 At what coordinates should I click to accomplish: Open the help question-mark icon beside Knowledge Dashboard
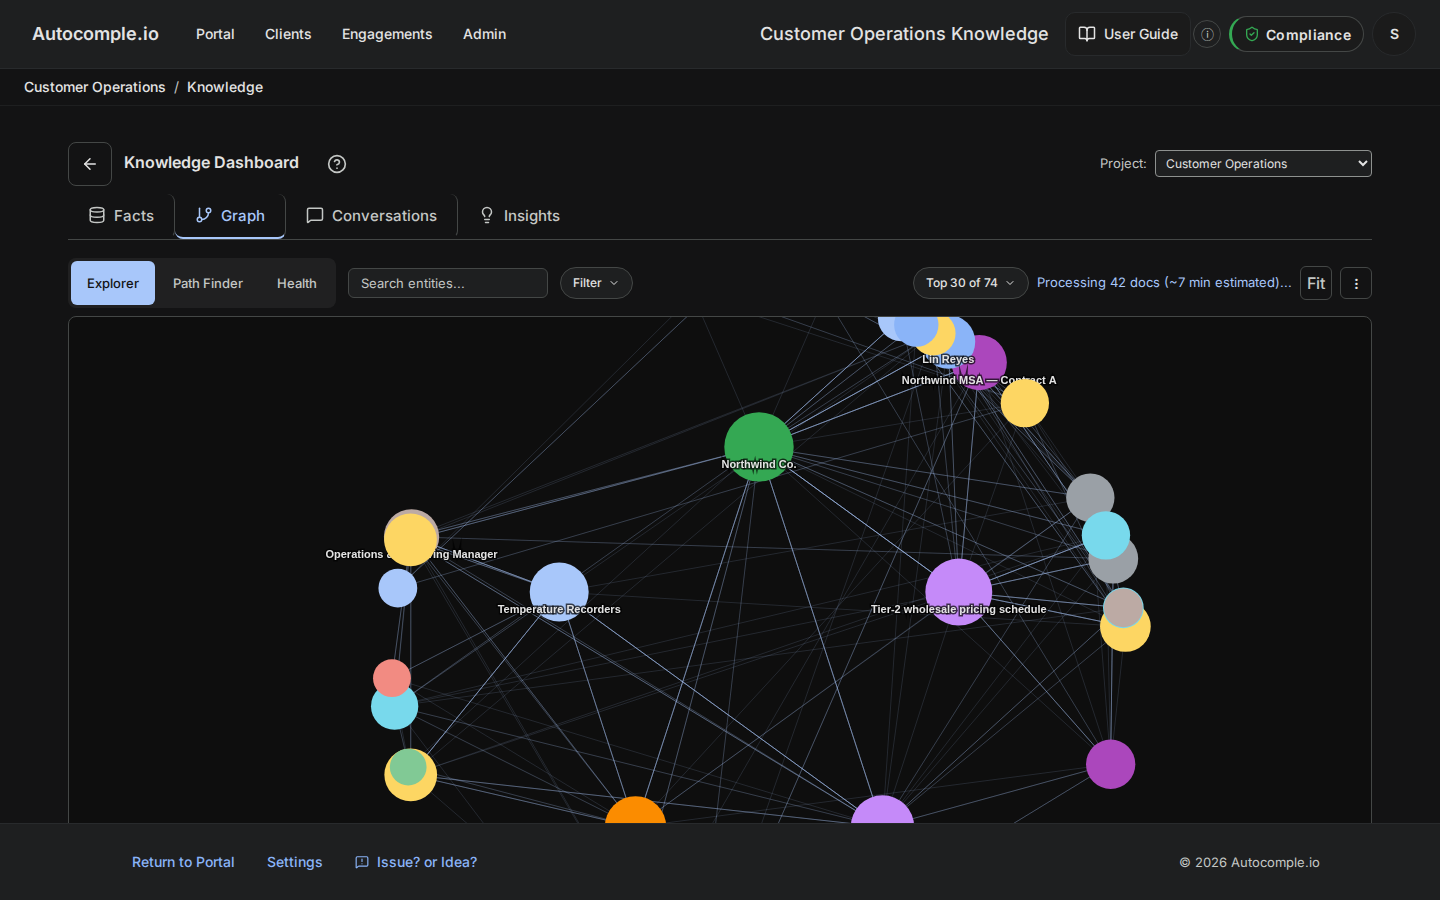[337, 164]
